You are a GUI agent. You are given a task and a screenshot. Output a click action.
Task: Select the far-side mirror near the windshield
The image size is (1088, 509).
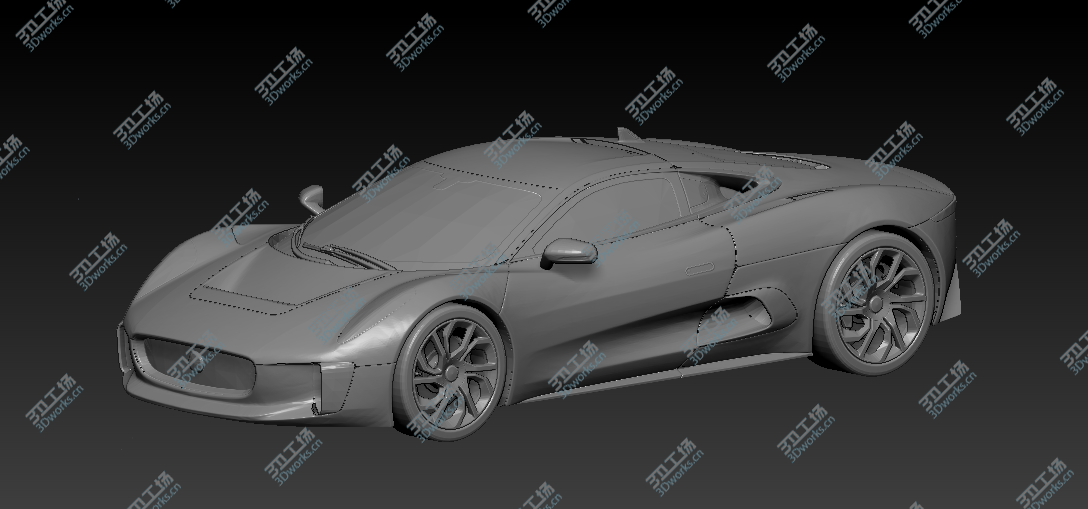[x=312, y=198]
